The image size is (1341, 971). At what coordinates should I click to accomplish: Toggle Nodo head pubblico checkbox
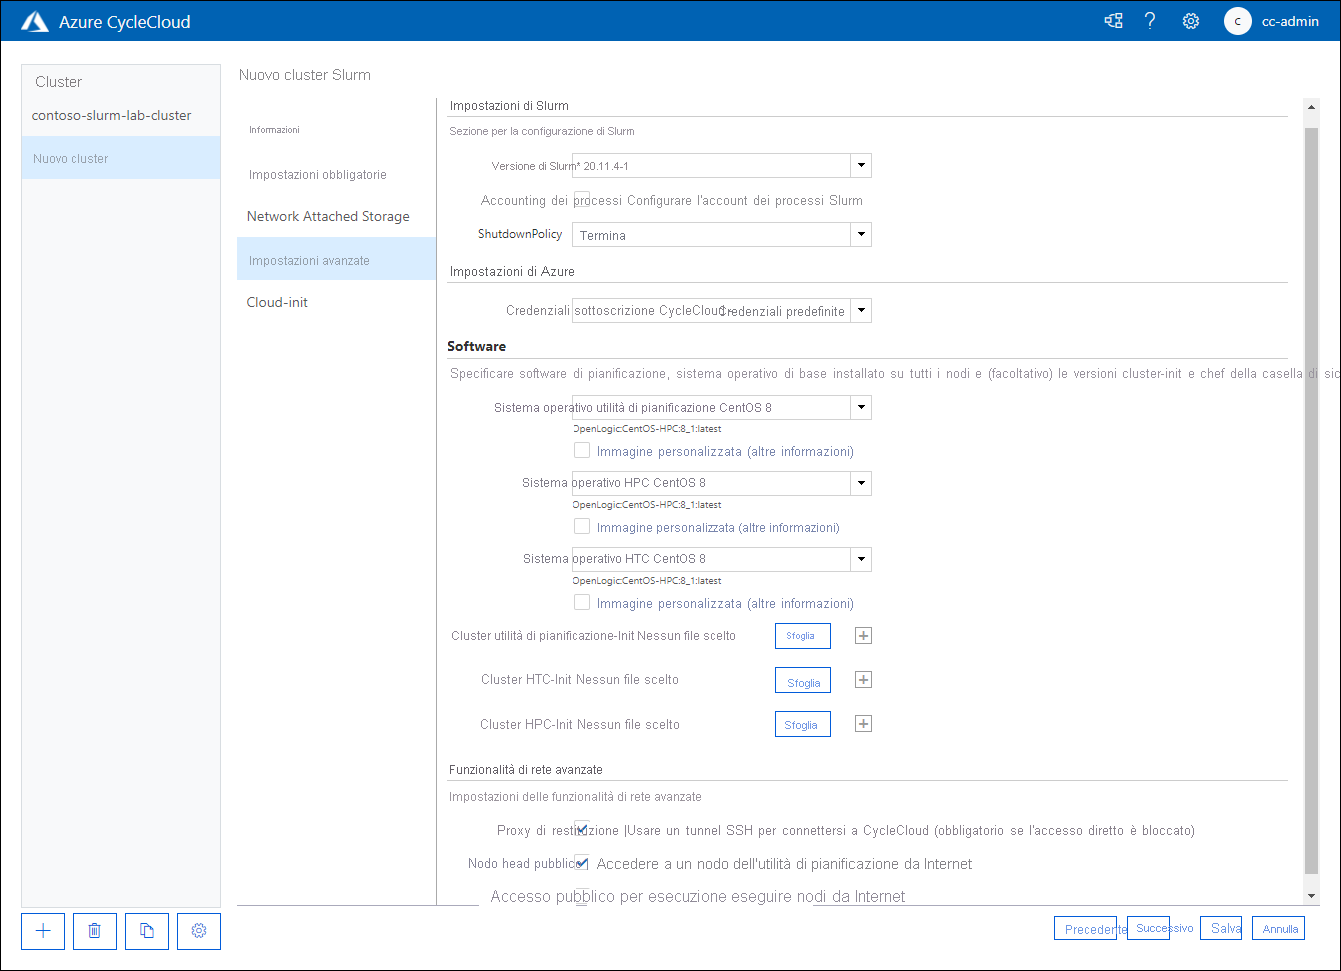pos(582,862)
